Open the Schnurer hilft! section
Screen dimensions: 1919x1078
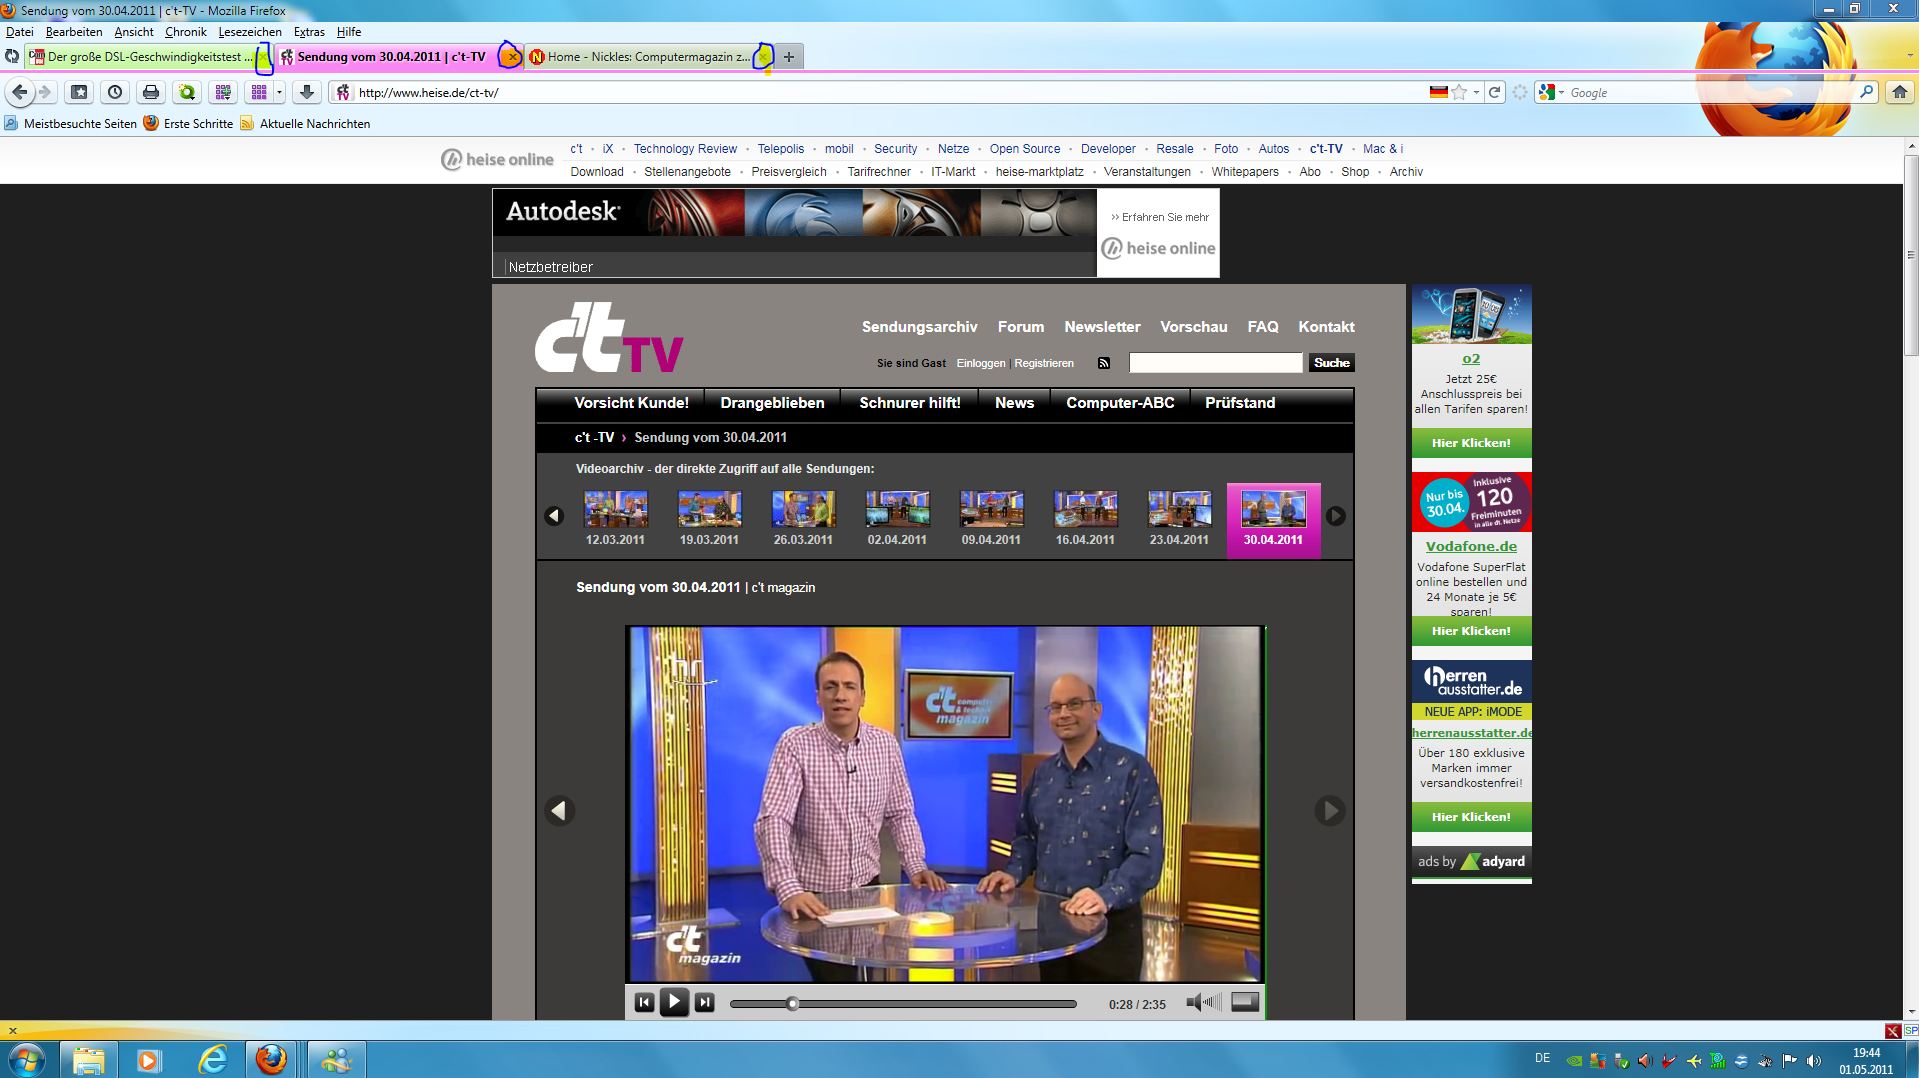(909, 403)
